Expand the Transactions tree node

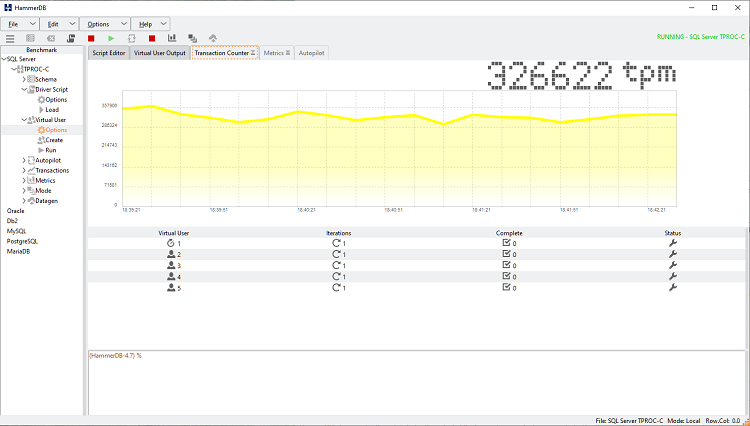pyautogui.click(x=24, y=170)
